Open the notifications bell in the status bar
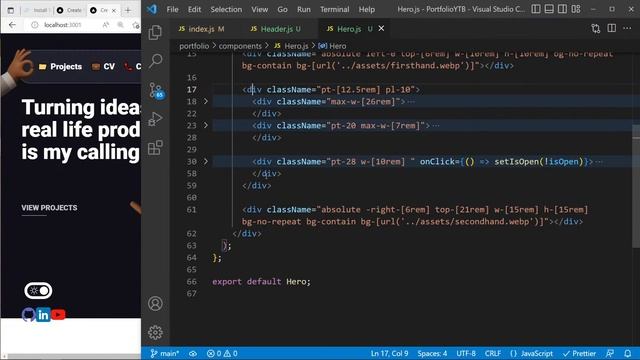This screenshot has width=640, height=360. [628, 353]
